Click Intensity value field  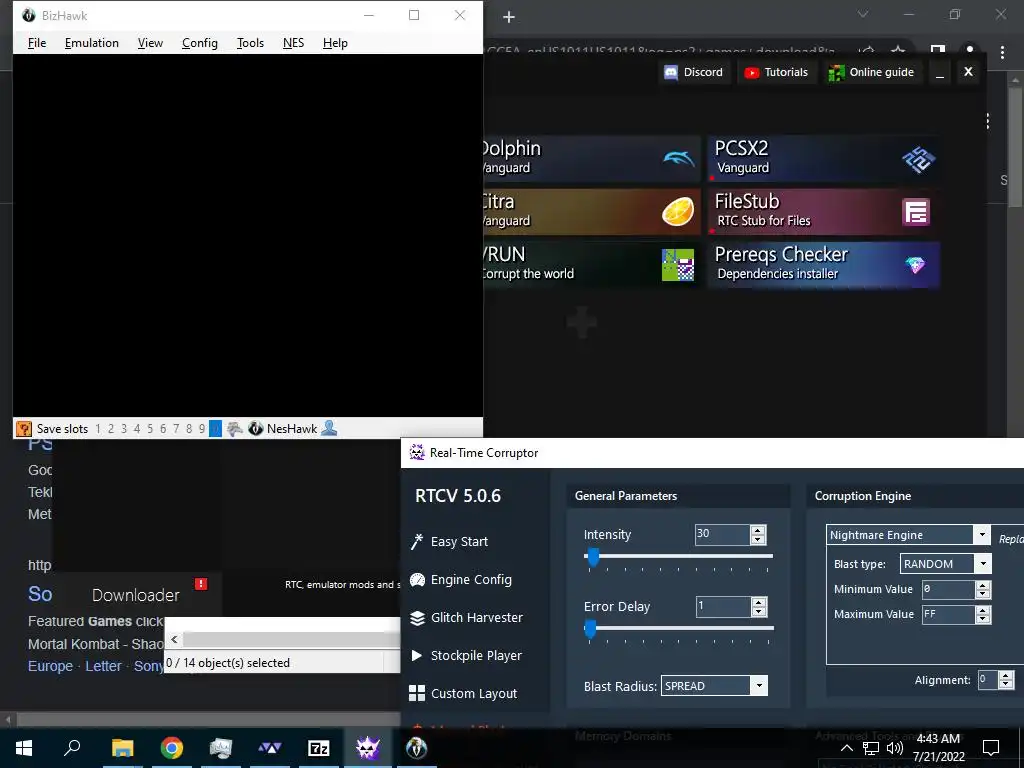722,534
